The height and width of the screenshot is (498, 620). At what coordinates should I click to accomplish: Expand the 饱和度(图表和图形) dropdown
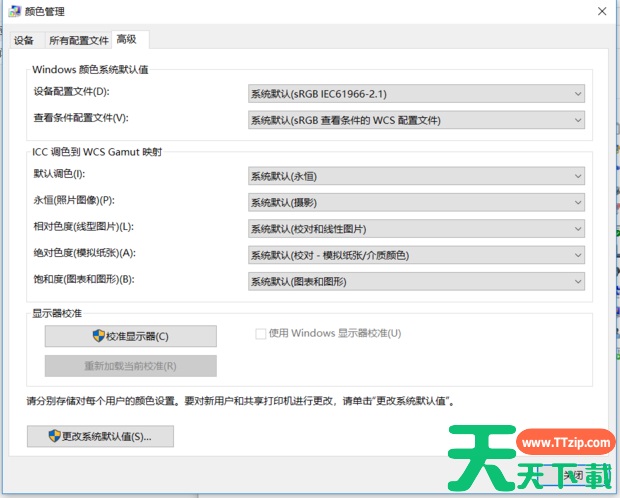pyautogui.click(x=416, y=281)
